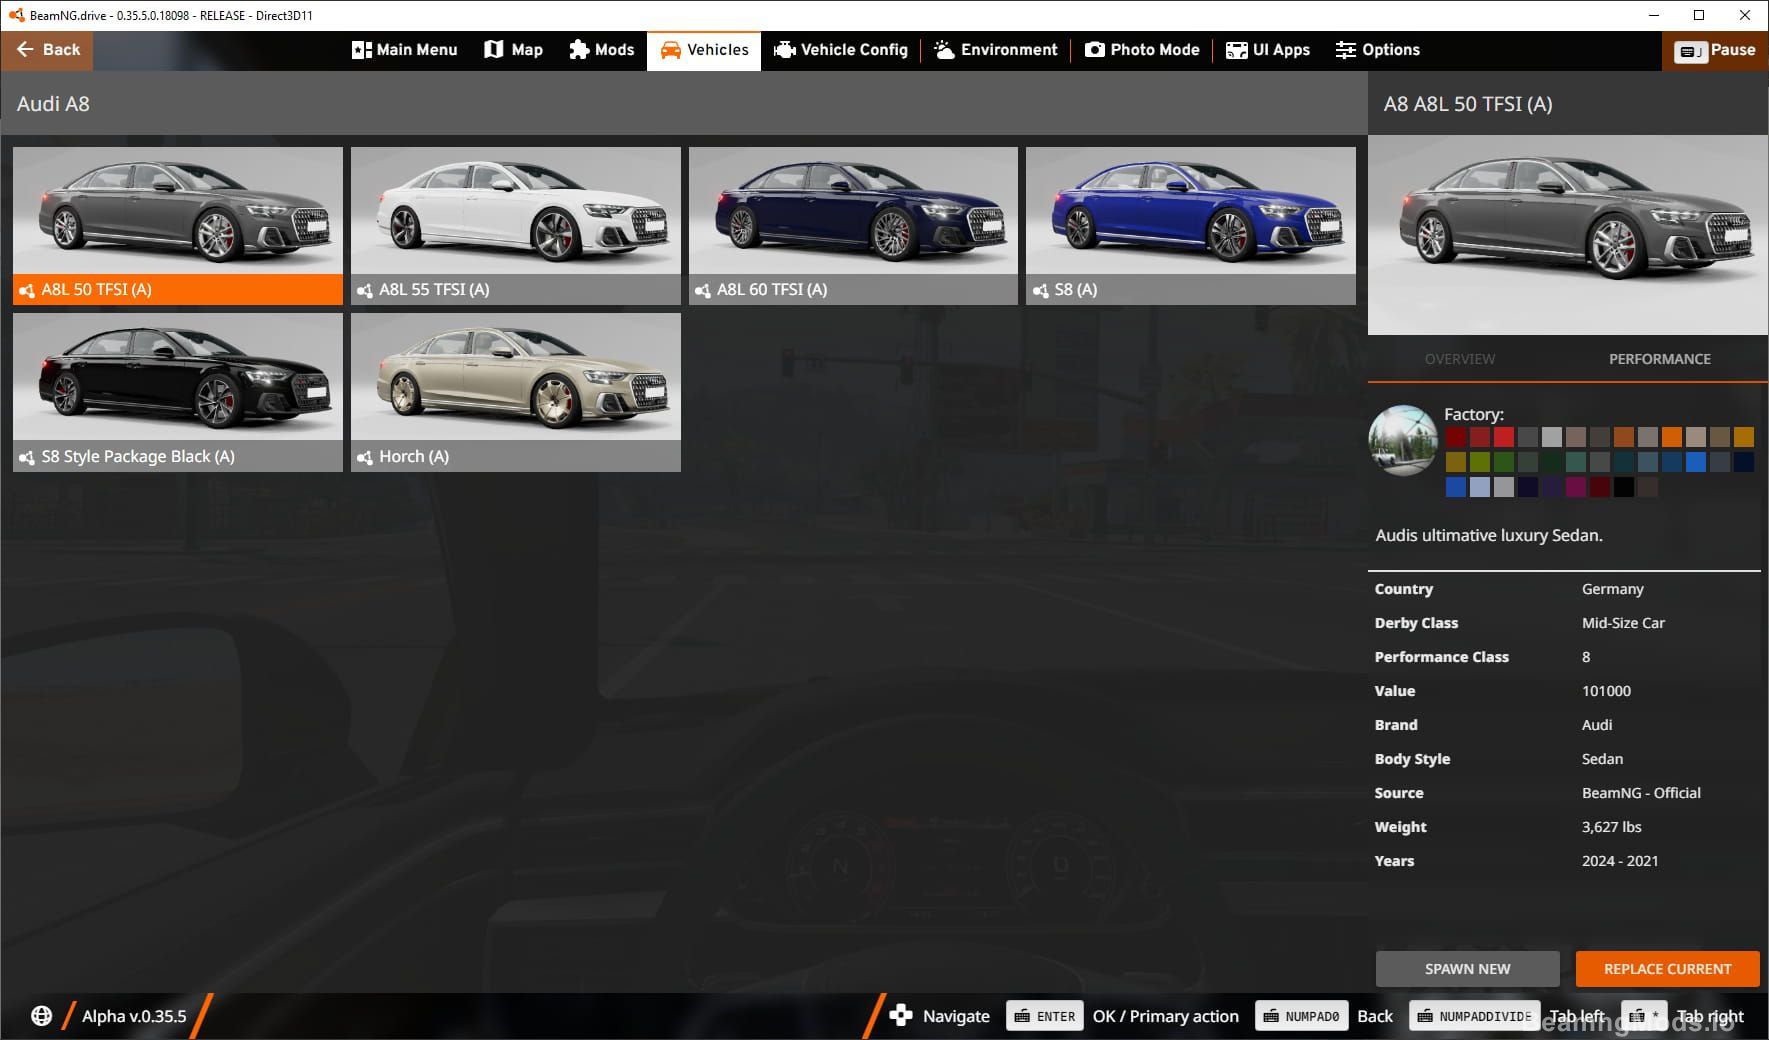The image size is (1769, 1040).
Task: Pick the beige Horch (A) configuration
Action: (x=516, y=392)
